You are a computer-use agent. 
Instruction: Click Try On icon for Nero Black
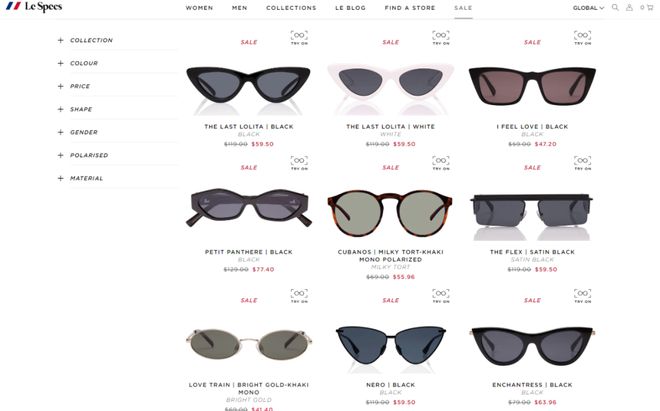pyautogui.click(x=441, y=296)
